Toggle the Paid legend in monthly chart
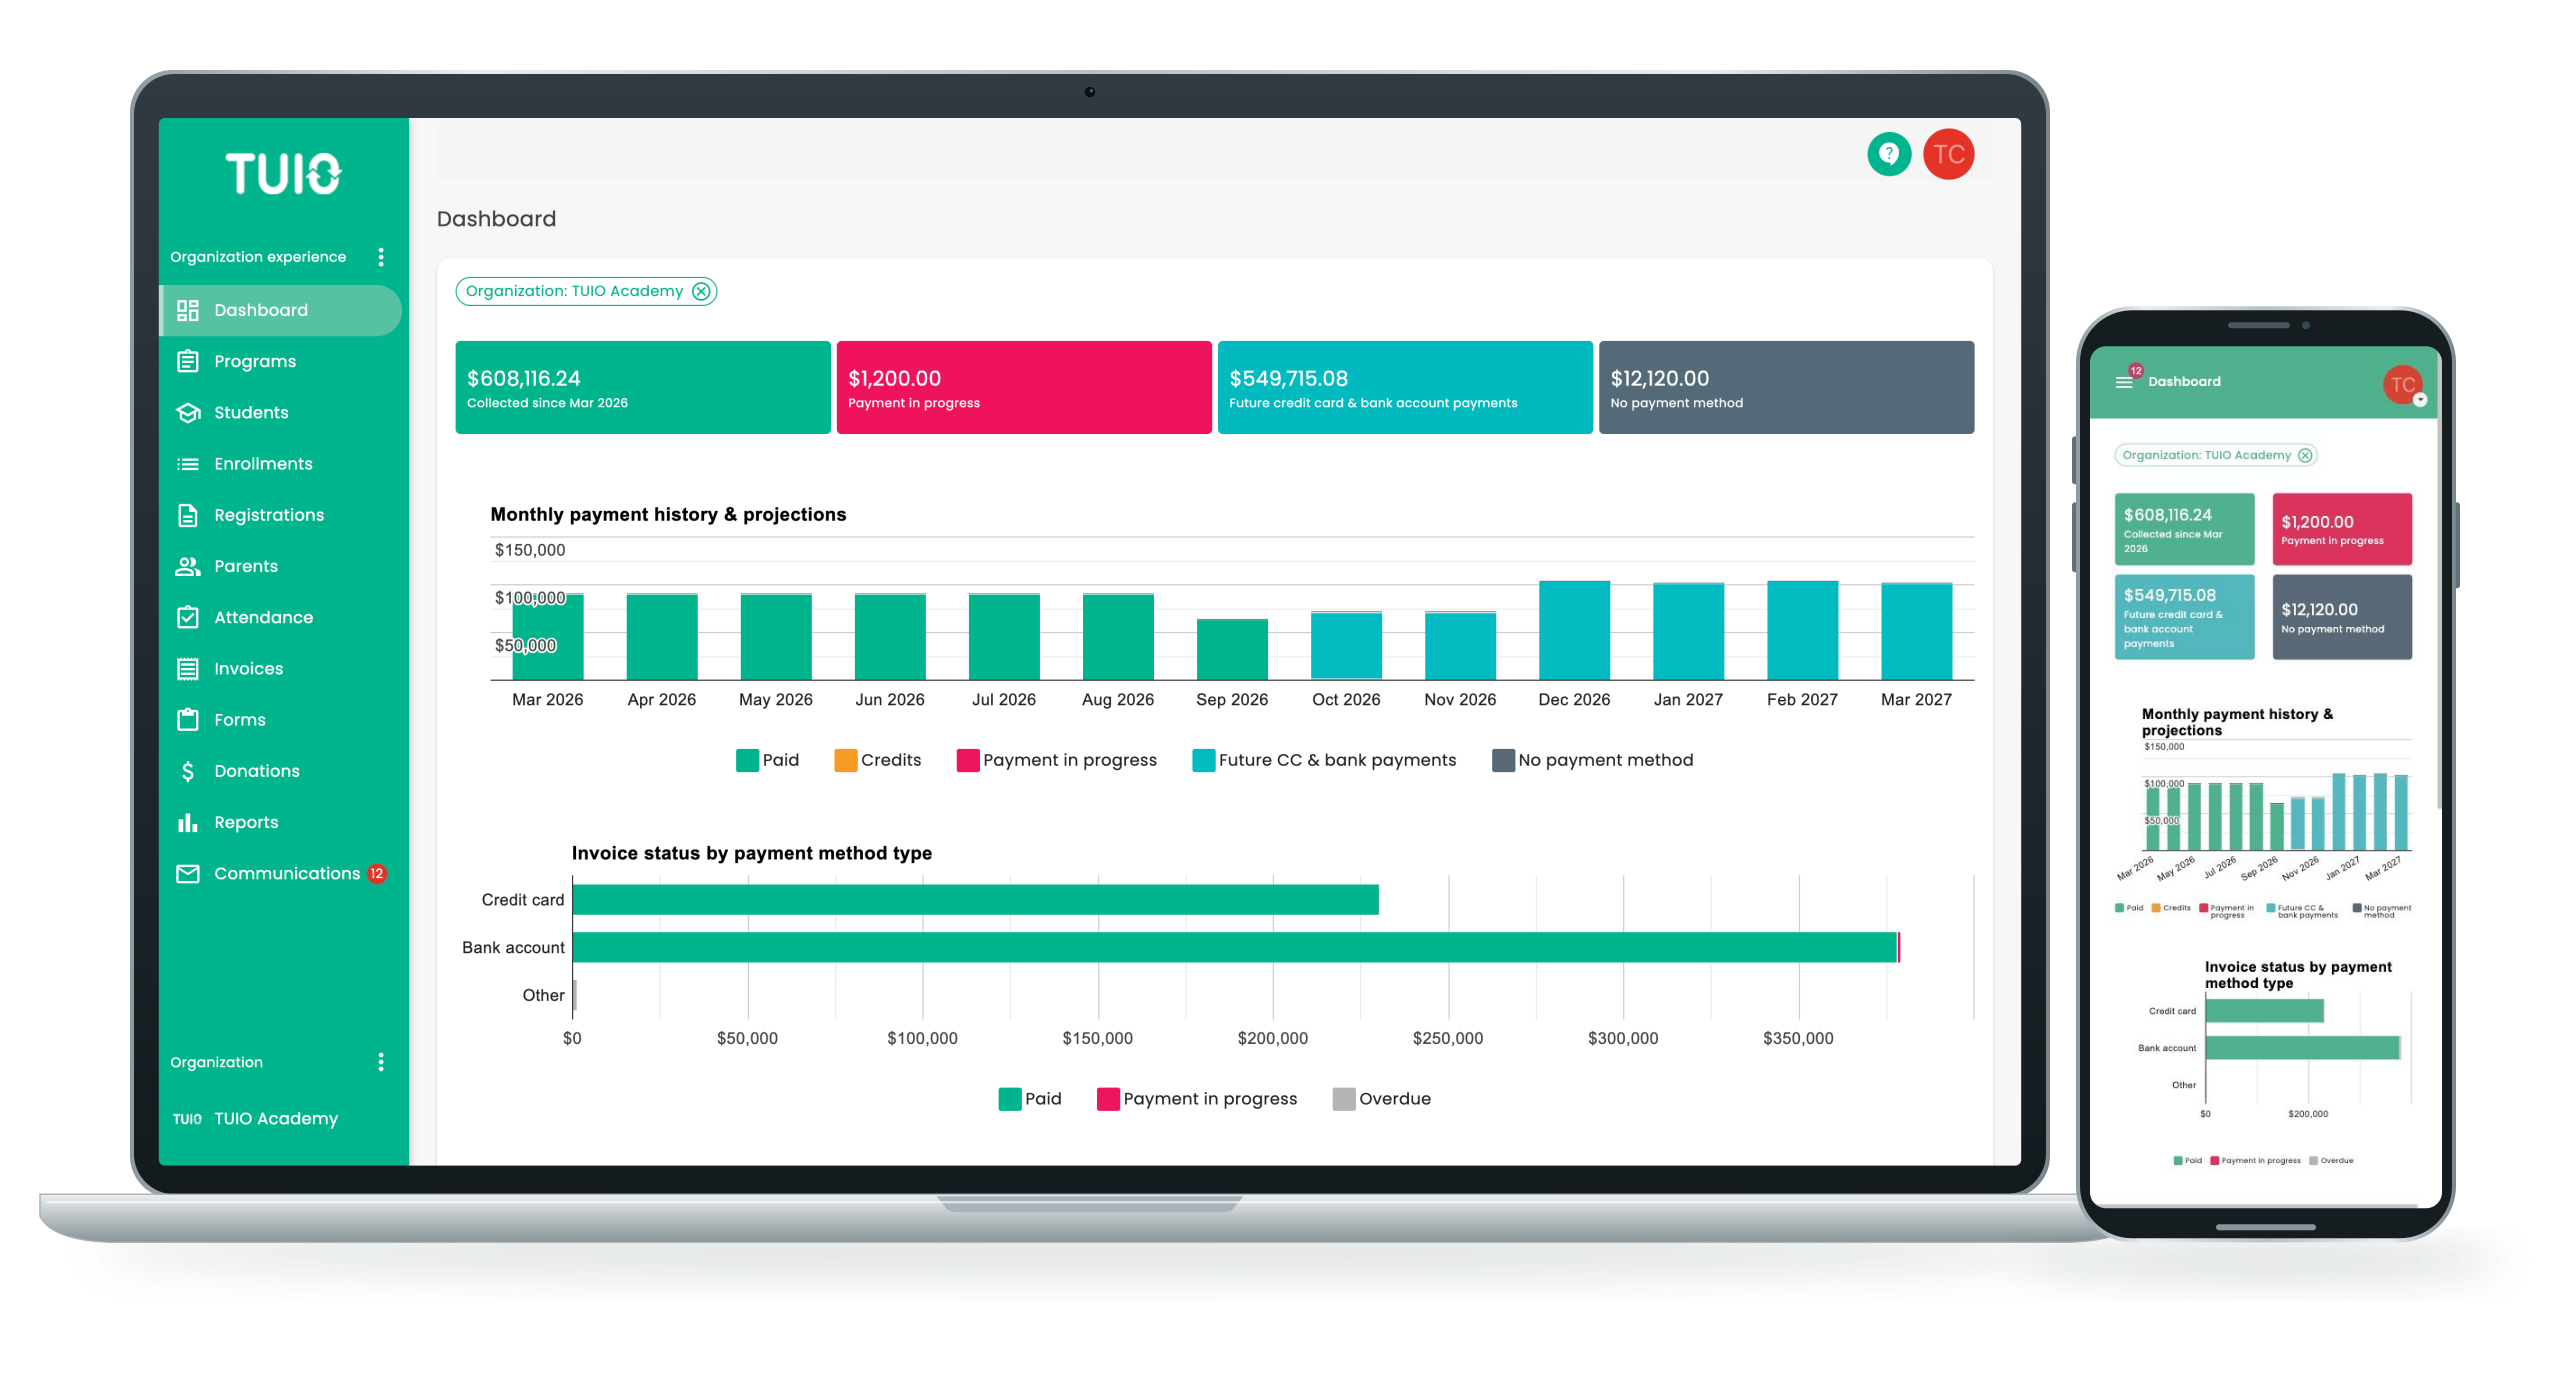The image size is (2560, 1380). pyautogui.click(x=767, y=760)
